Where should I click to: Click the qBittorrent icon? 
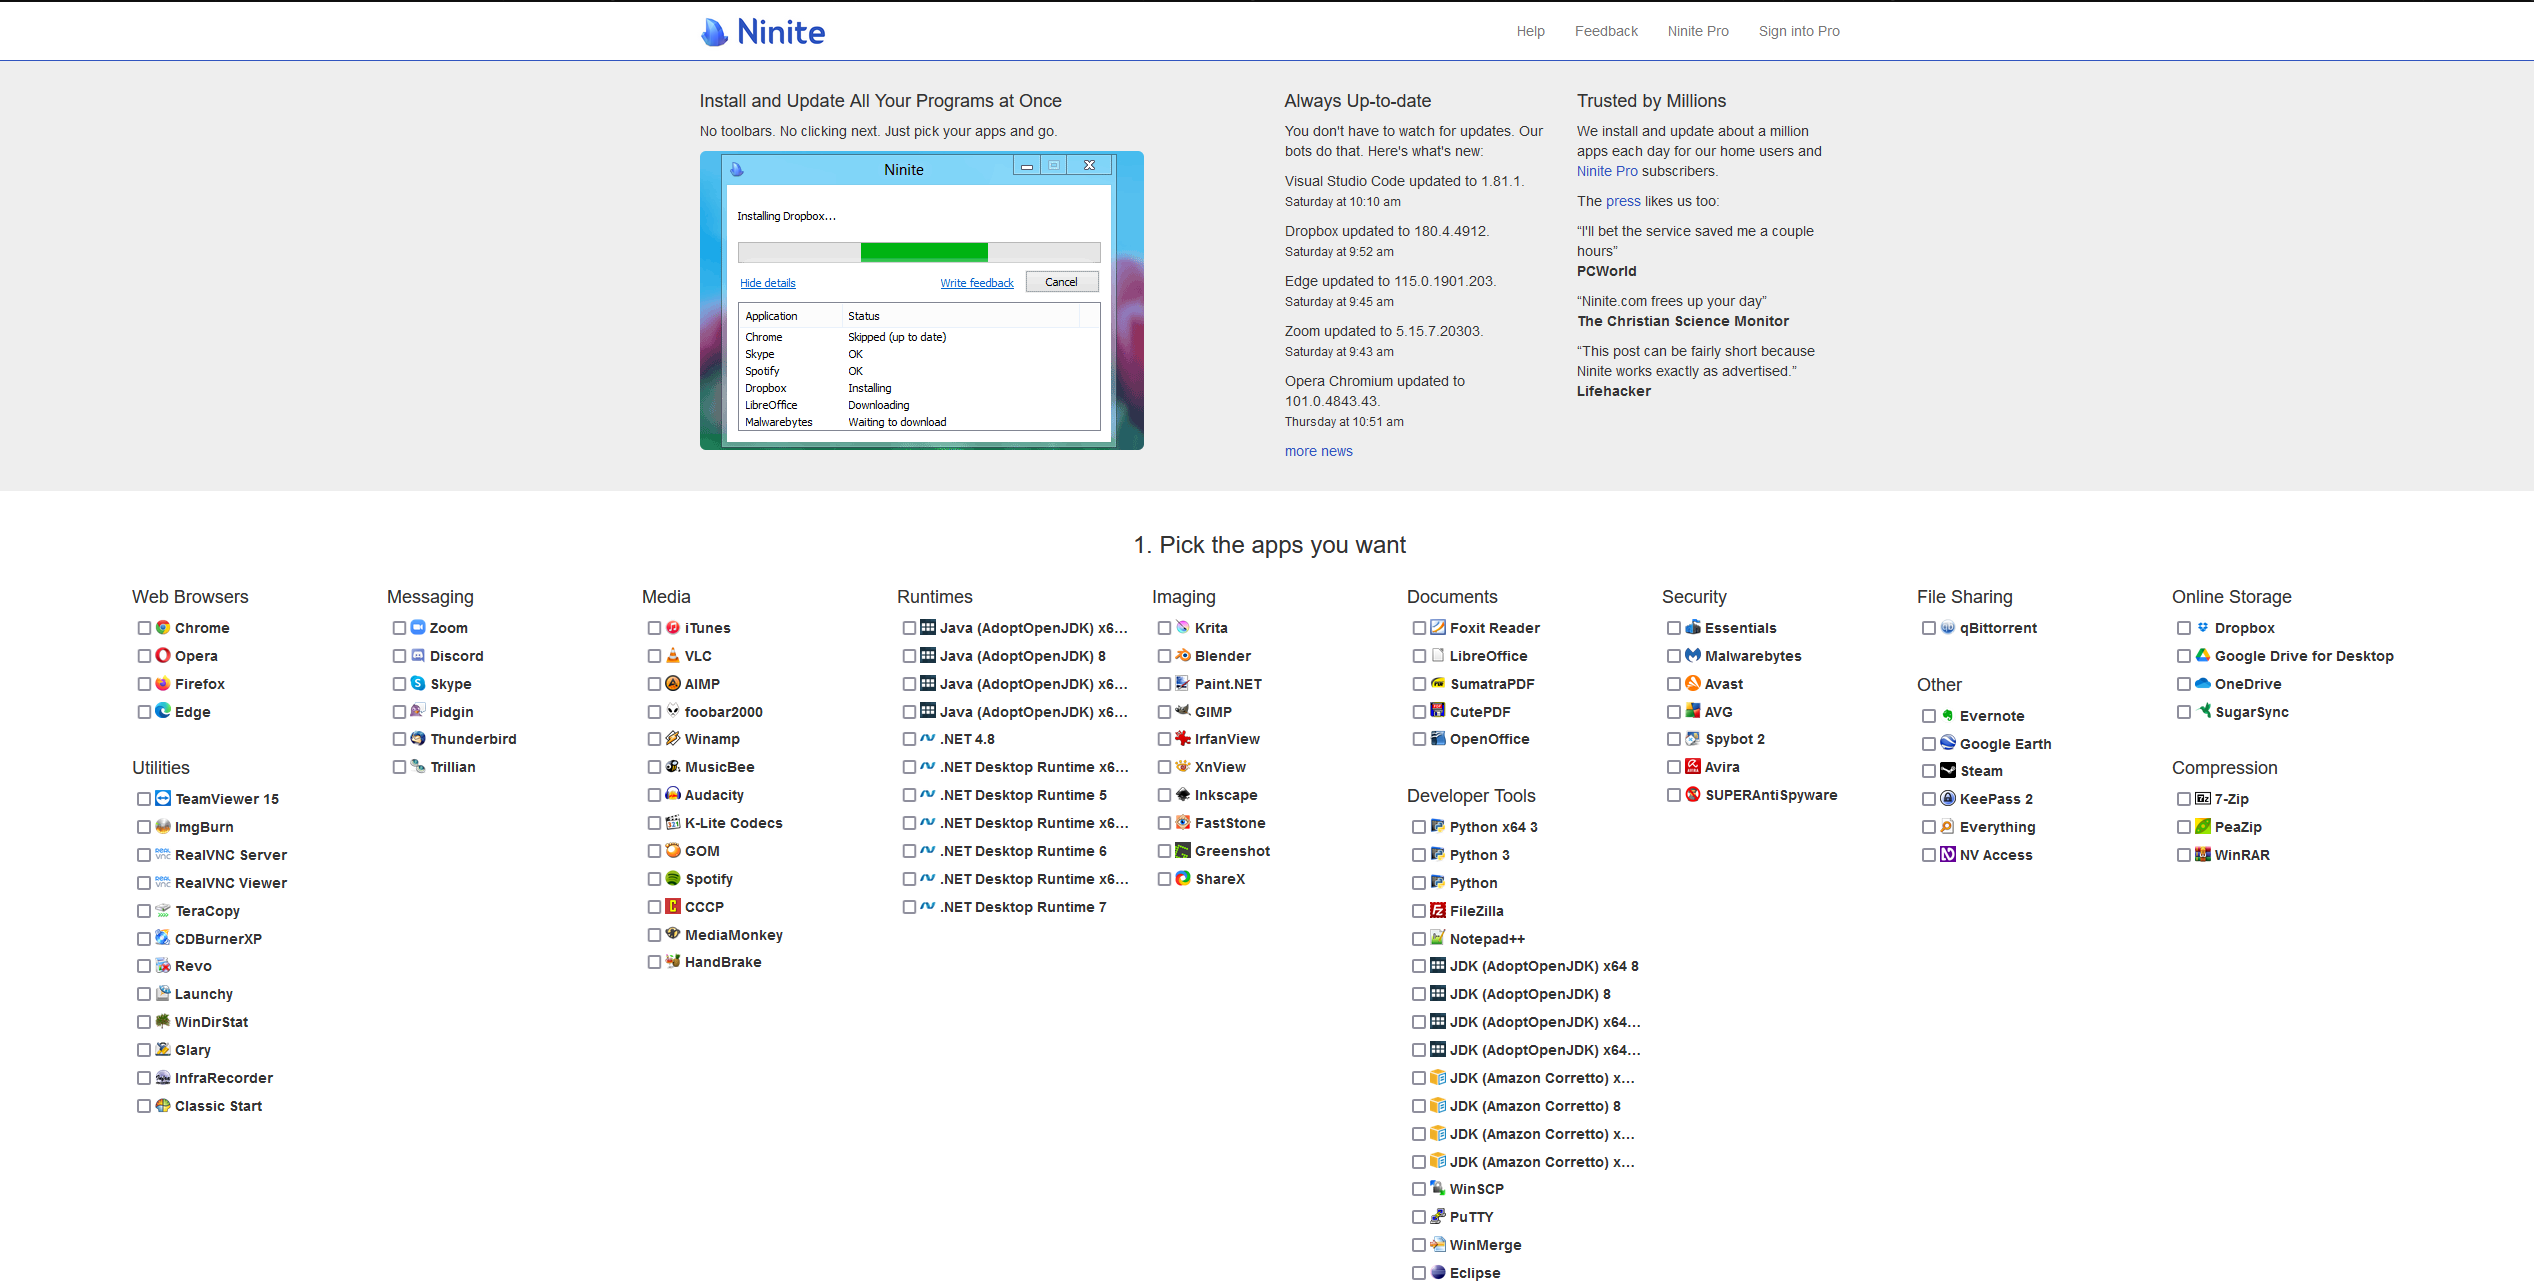click(1948, 628)
